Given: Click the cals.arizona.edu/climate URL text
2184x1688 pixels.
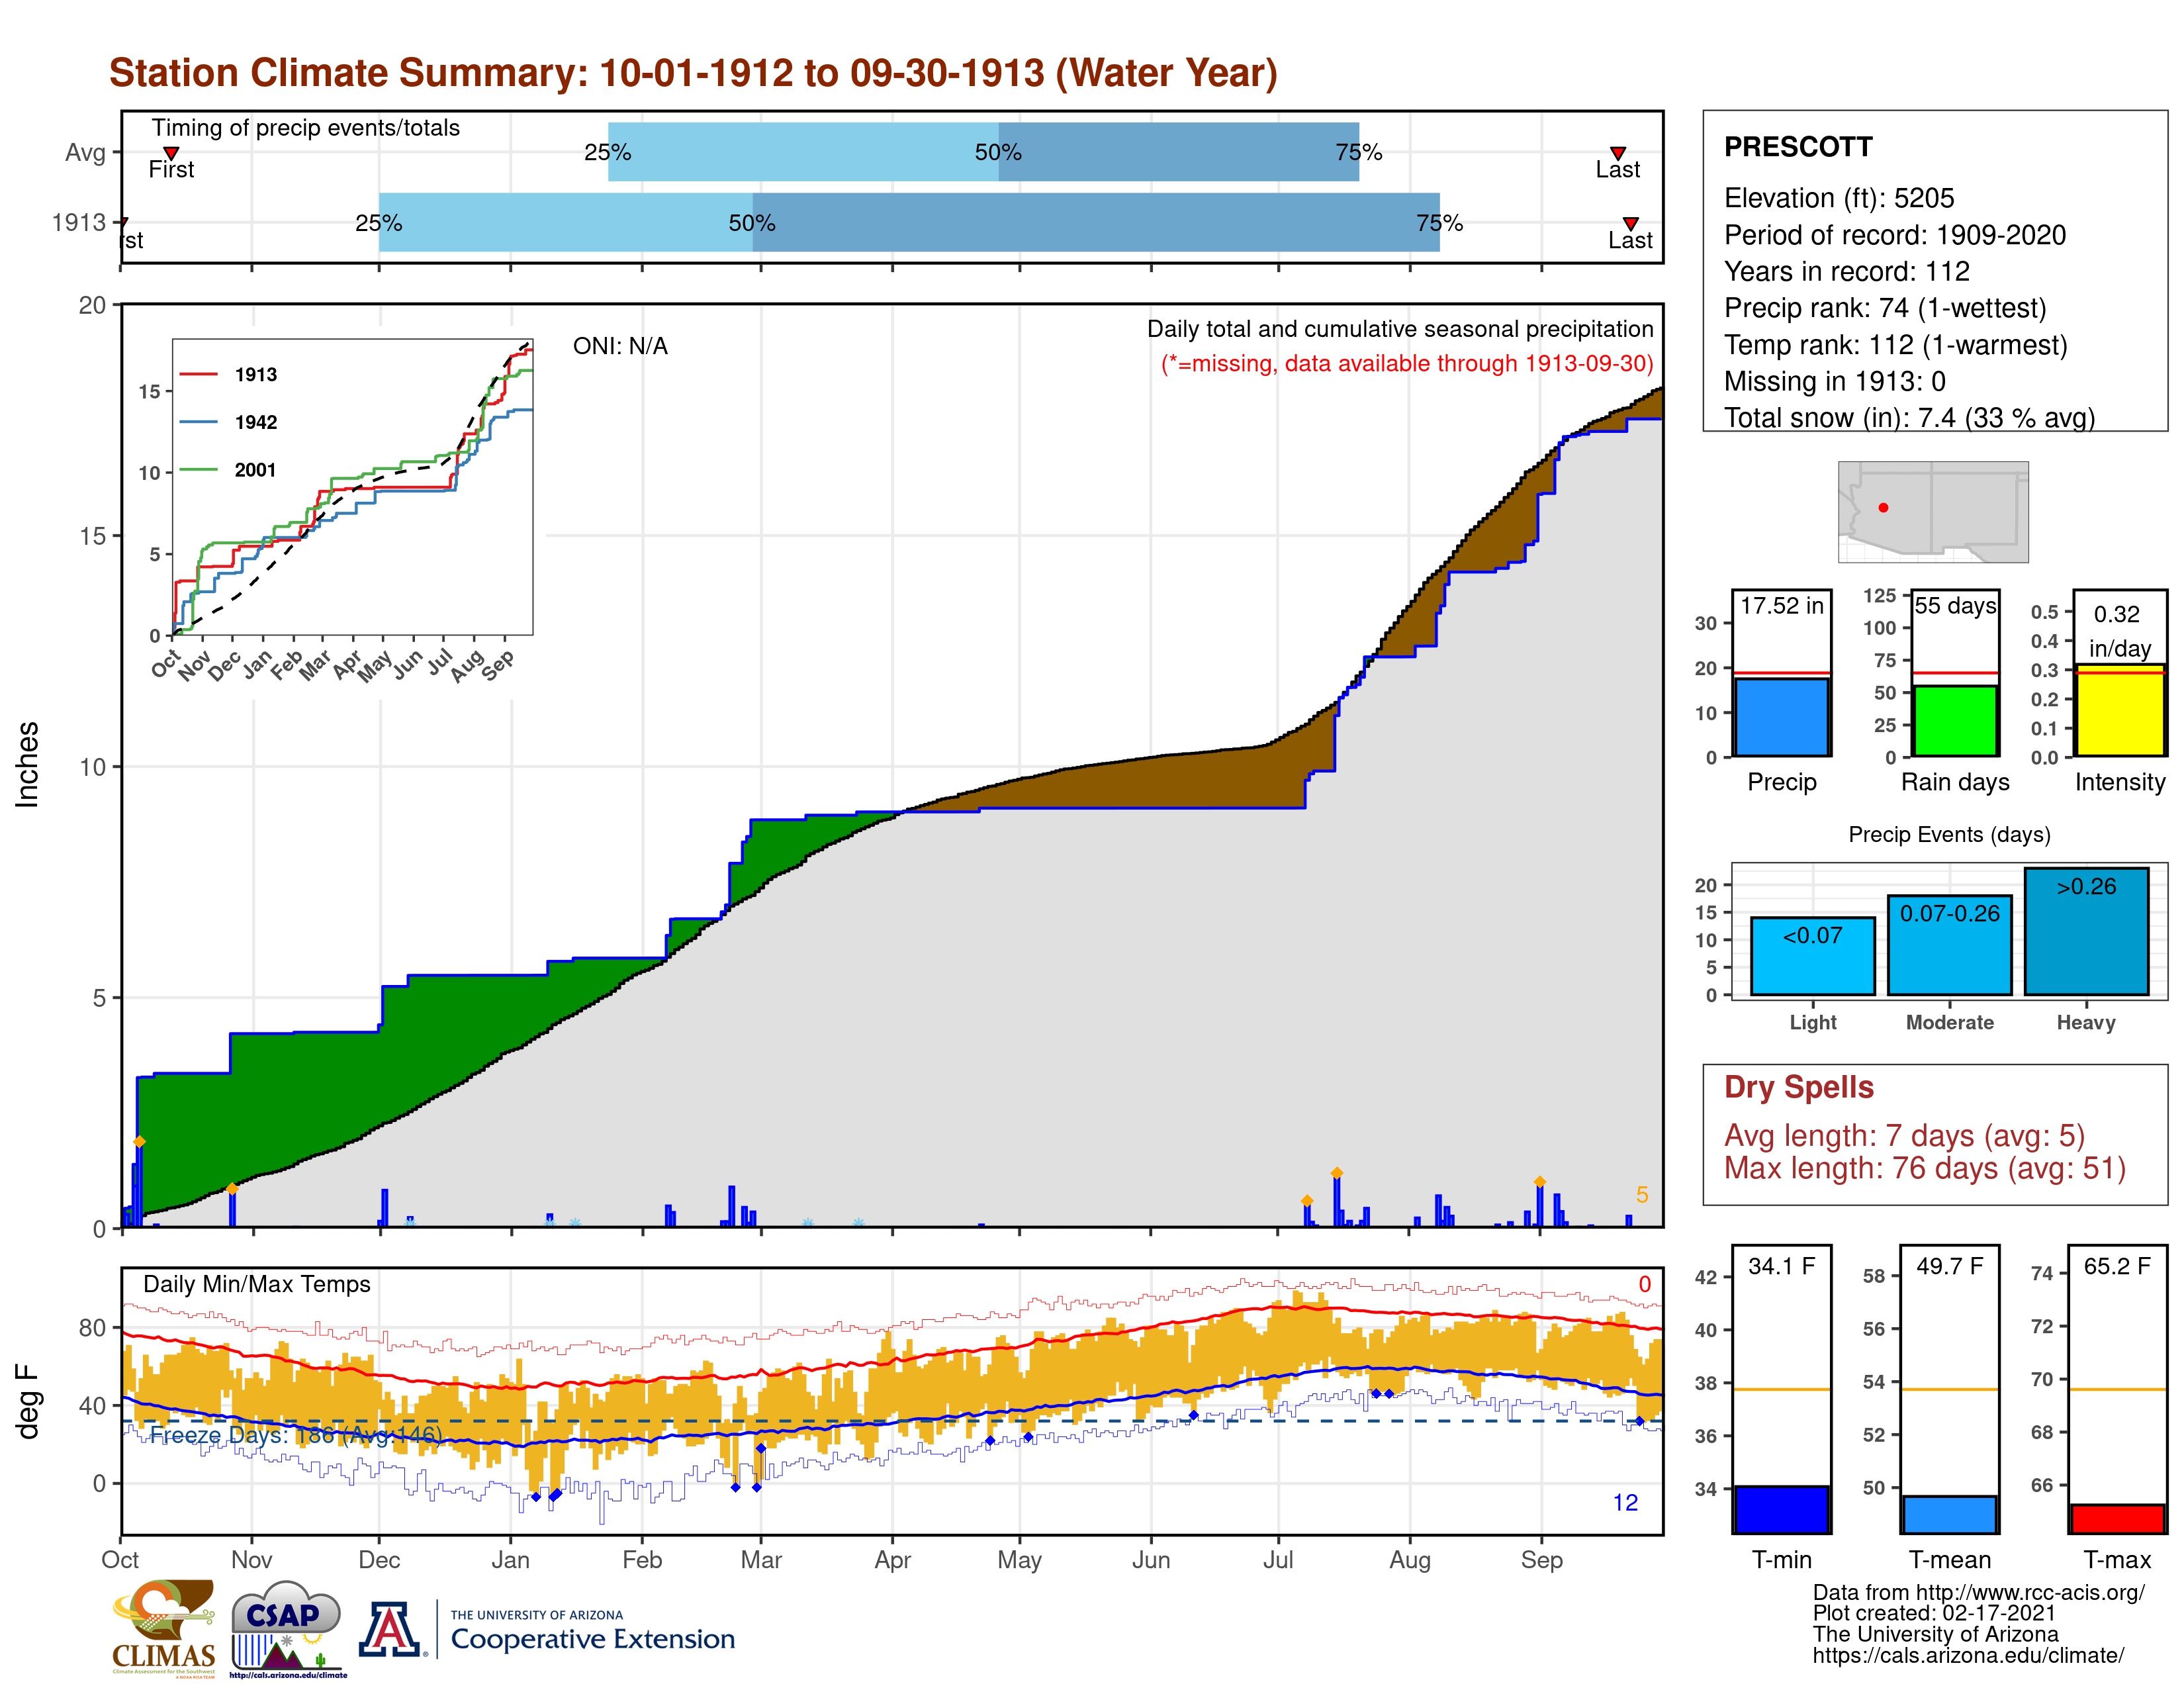Looking at the screenshot, I should coord(1968,1655).
